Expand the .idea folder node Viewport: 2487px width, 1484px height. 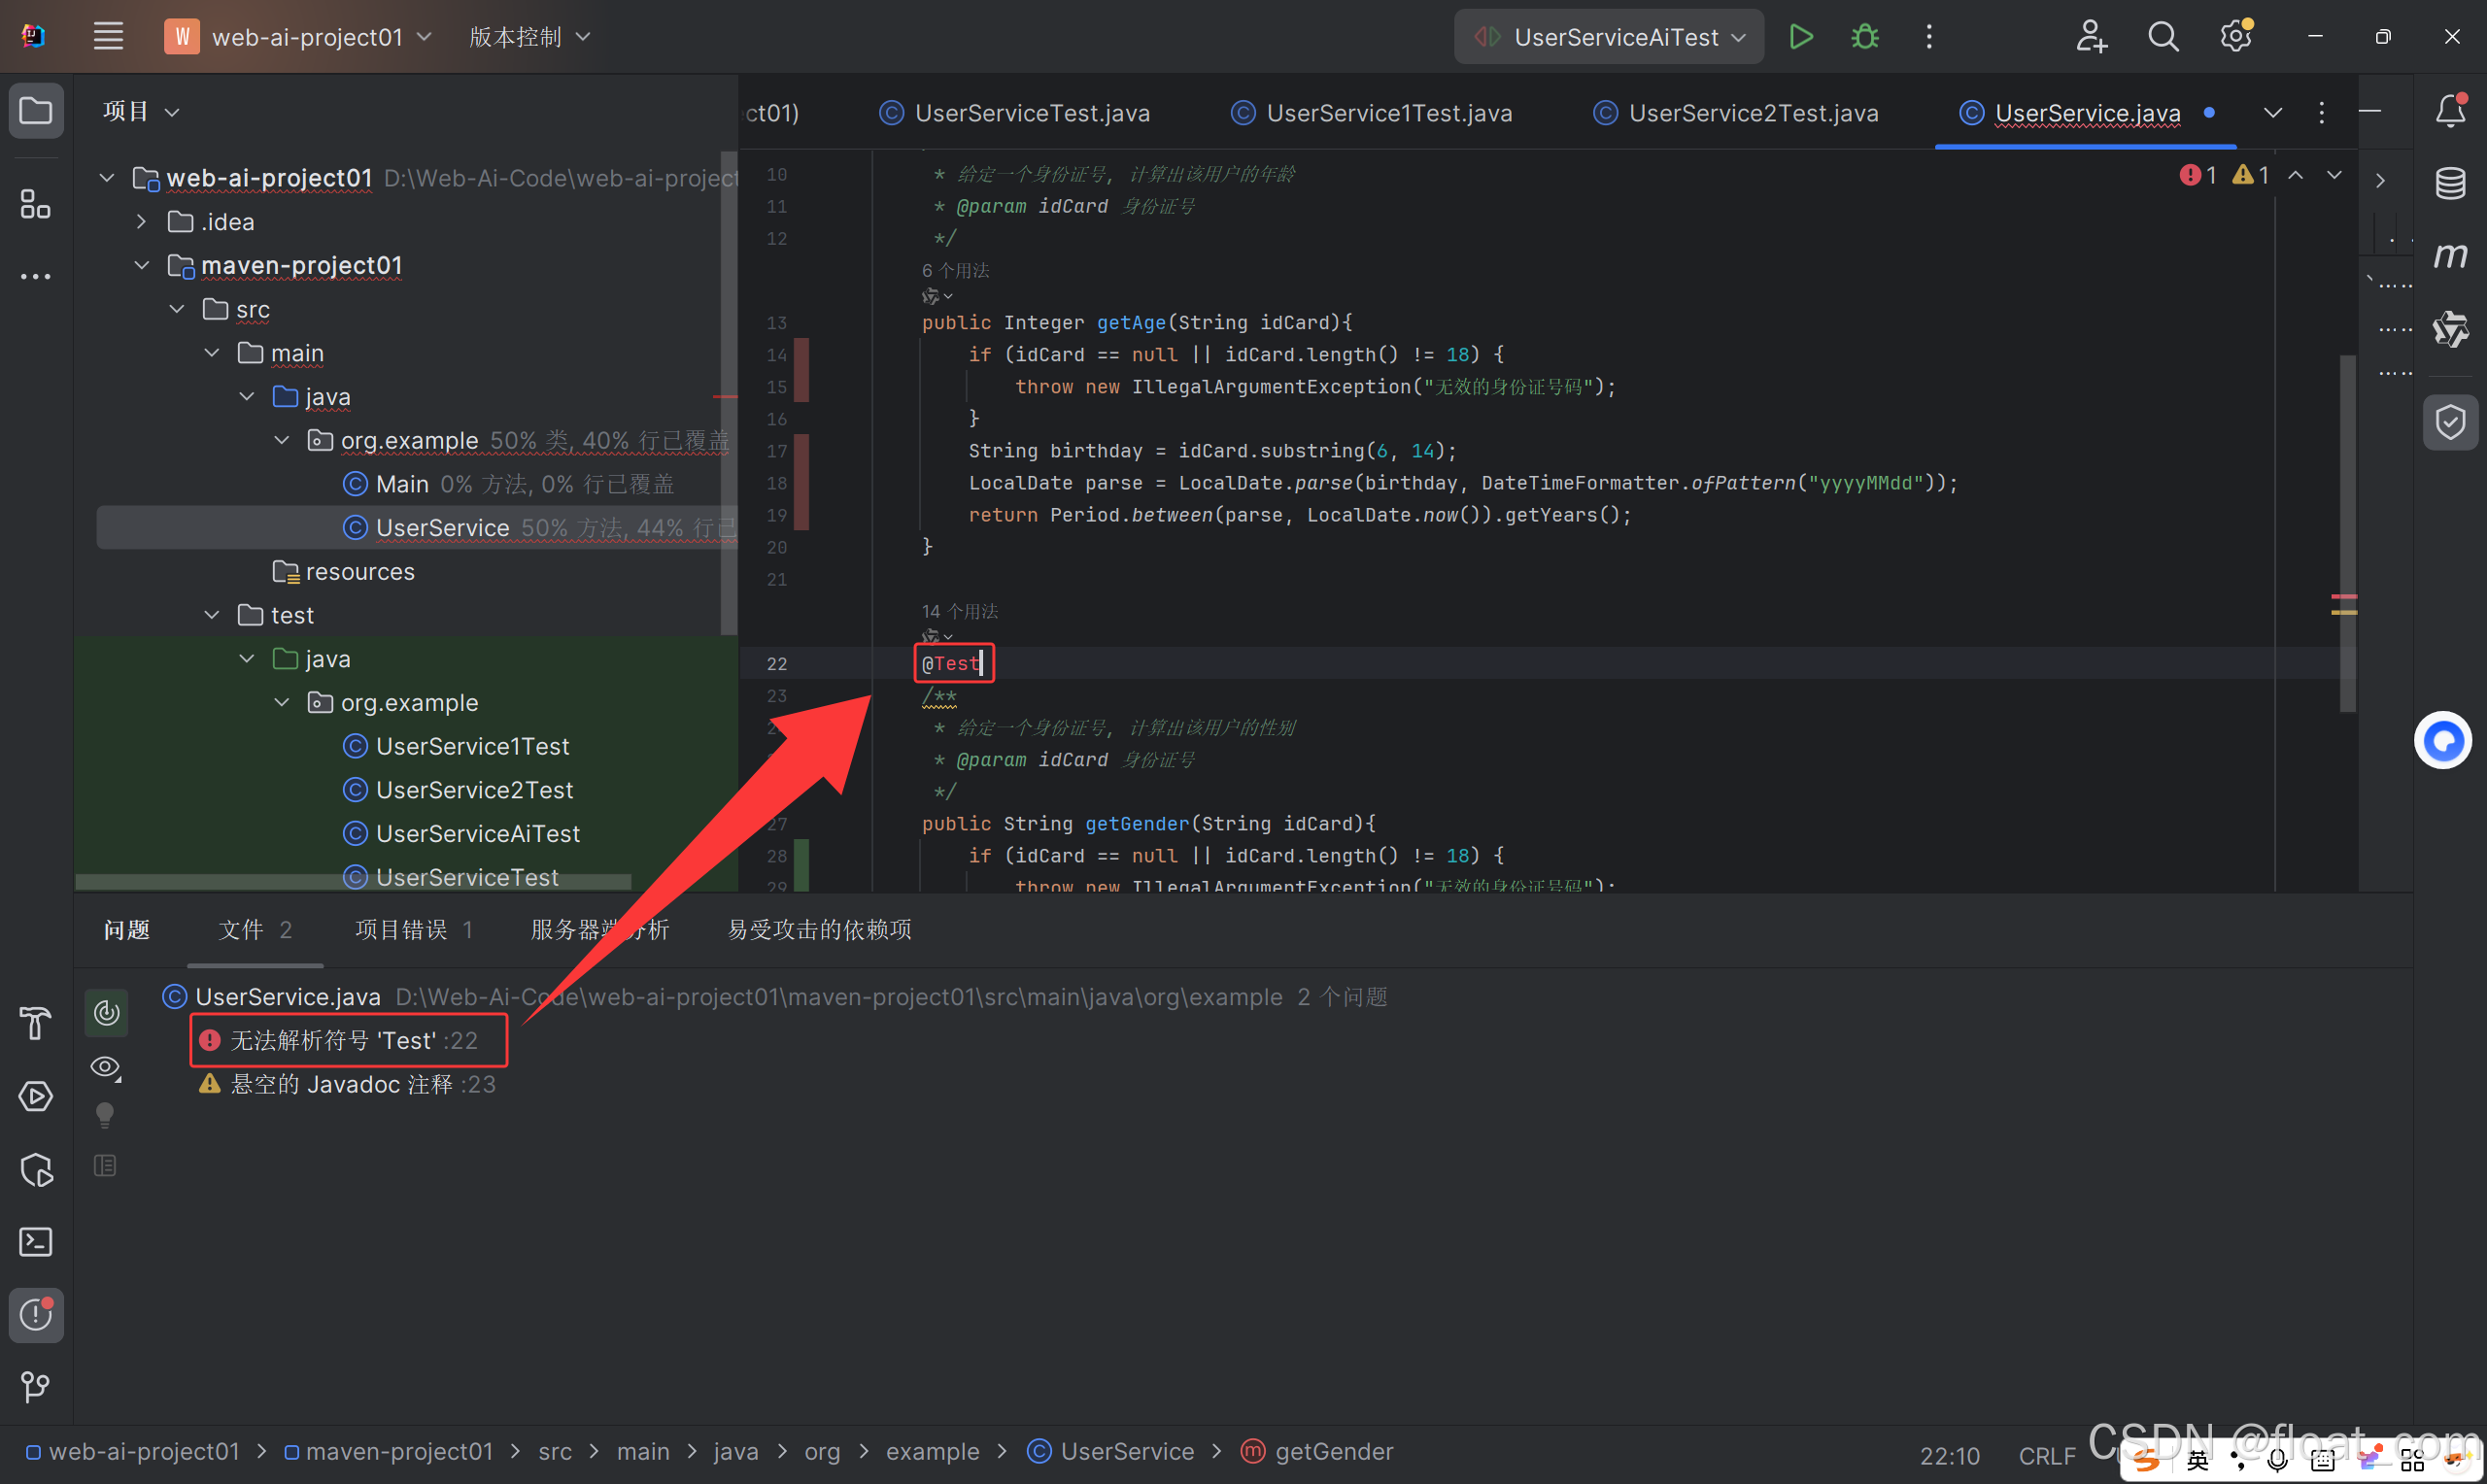click(x=142, y=222)
